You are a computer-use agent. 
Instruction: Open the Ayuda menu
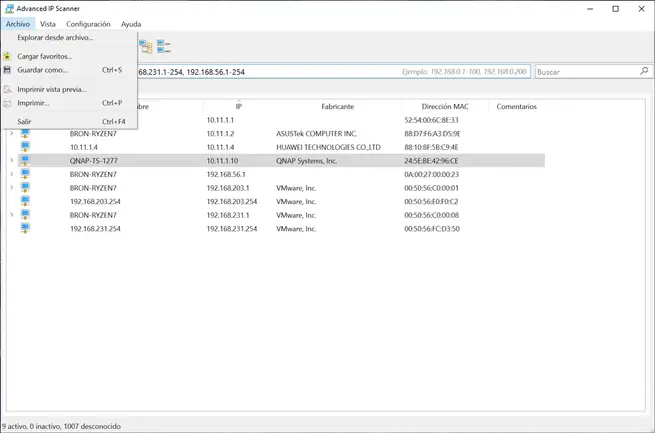[x=131, y=23]
